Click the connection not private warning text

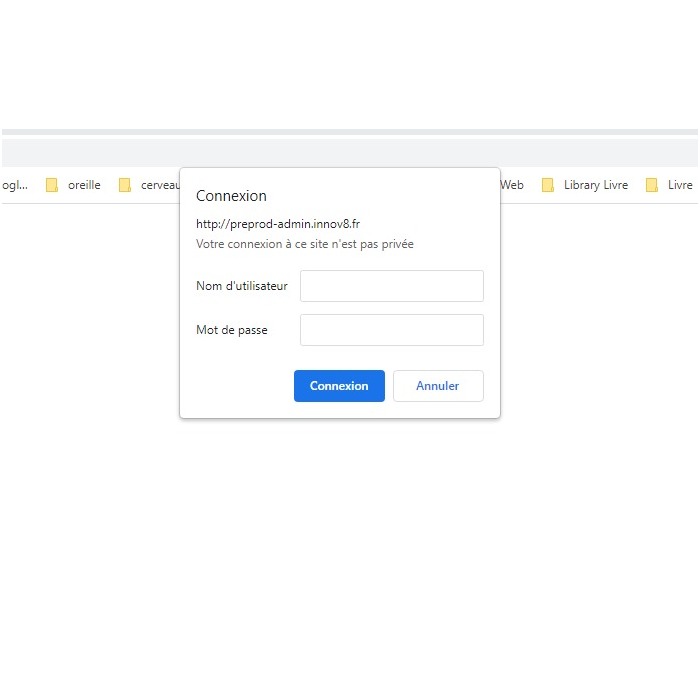pyautogui.click(x=305, y=244)
